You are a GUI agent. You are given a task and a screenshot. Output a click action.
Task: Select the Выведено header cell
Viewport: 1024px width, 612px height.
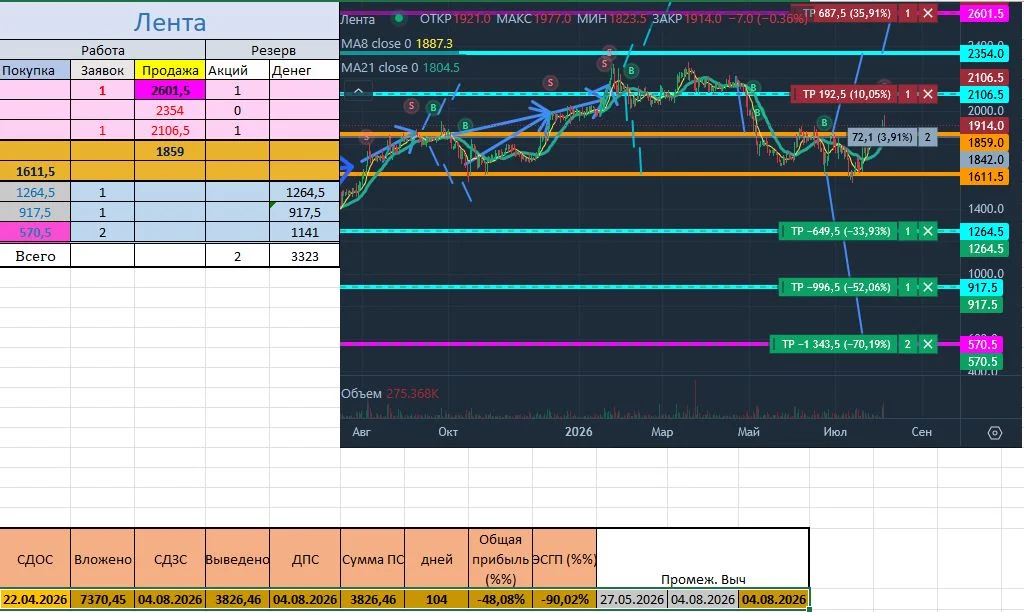pos(238,559)
